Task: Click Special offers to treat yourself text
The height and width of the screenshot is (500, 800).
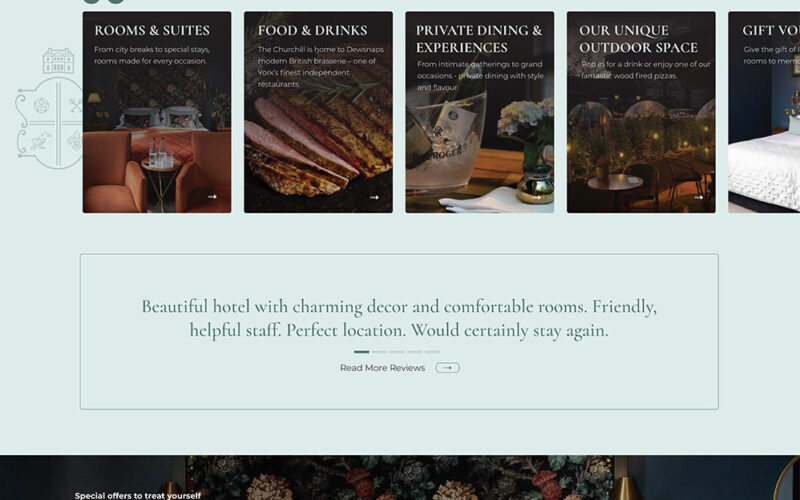Action: (x=138, y=495)
